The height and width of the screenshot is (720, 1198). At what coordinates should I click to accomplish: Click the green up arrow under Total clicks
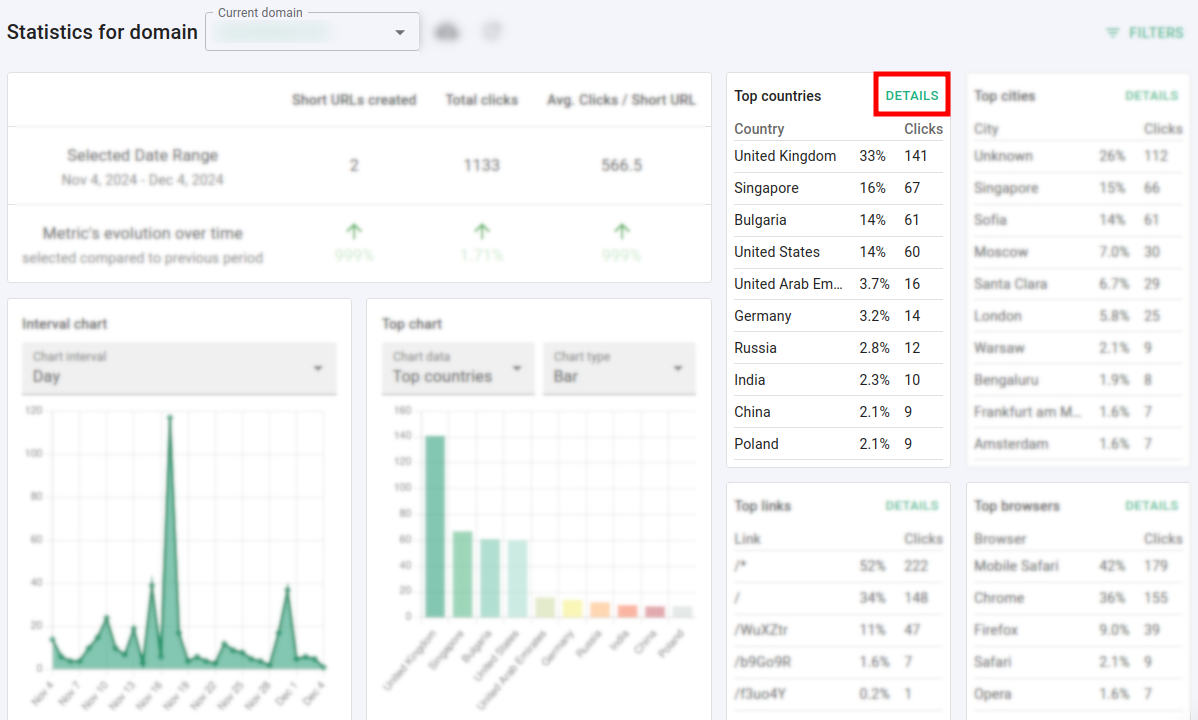481,232
